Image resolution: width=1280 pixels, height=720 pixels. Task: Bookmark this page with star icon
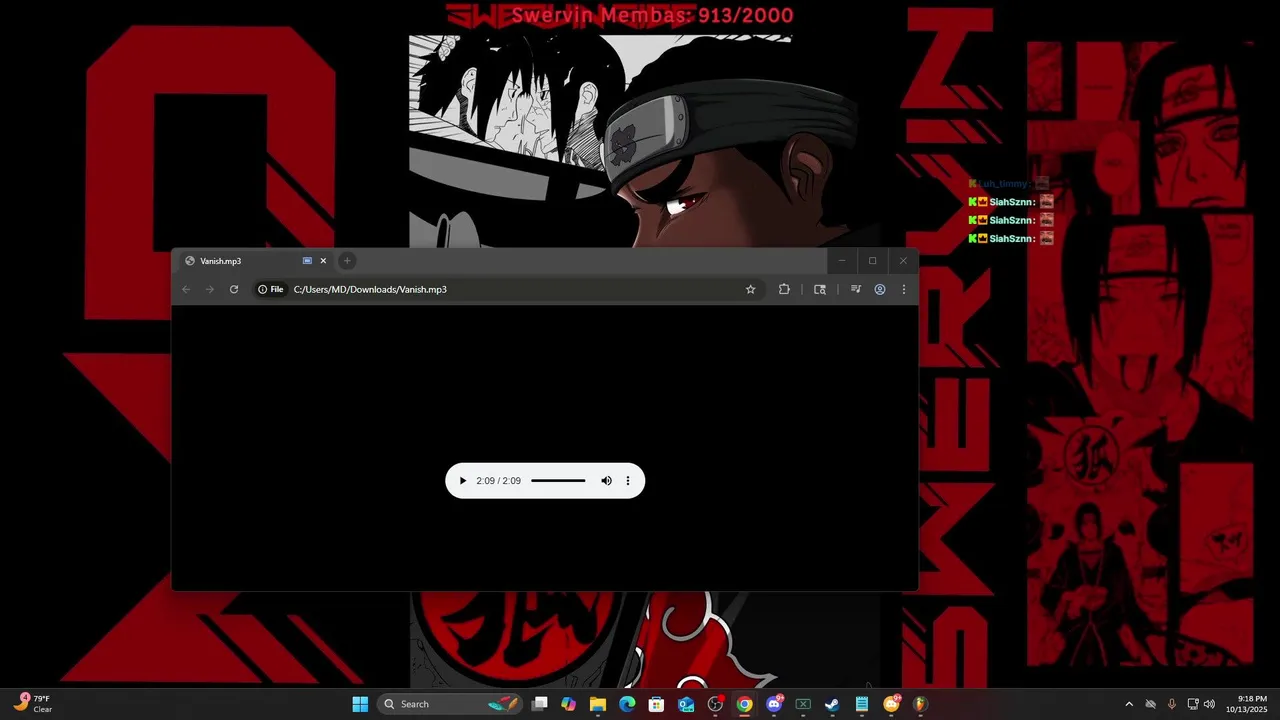750,289
